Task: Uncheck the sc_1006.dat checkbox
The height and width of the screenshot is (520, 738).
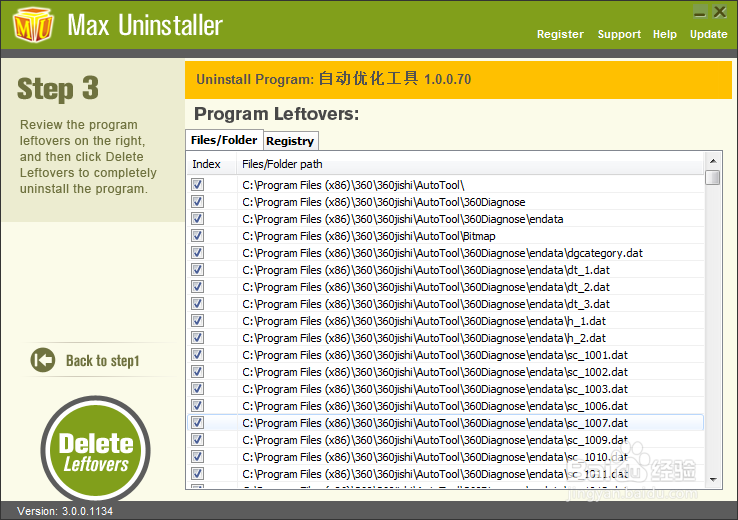Action: tap(198, 405)
